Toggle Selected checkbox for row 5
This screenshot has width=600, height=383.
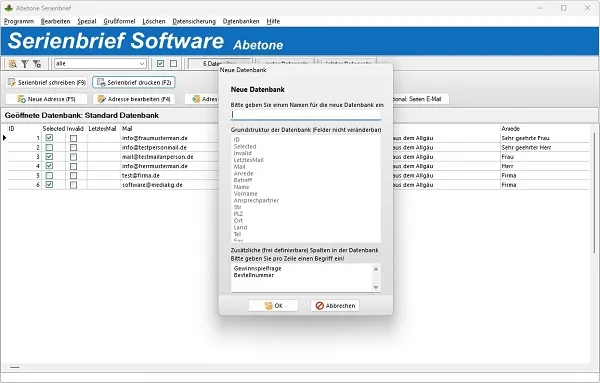click(49, 175)
